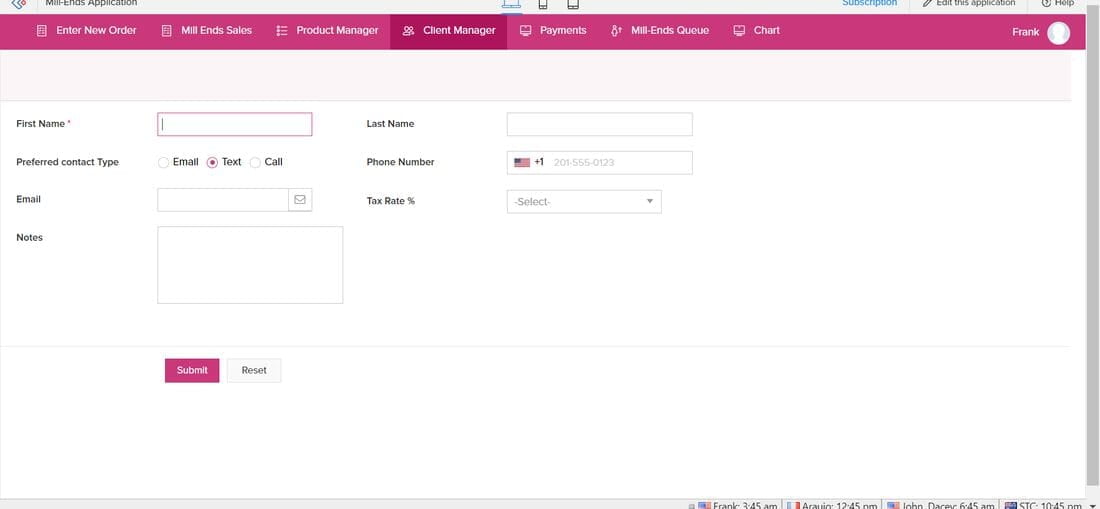This screenshot has width=1100, height=509.
Task: Focus the First Name input field
Action: point(234,124)
